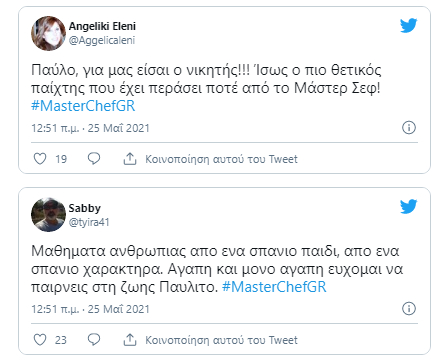Screen dimensions: 436x361
Task: Click the Angeliki Eleni display name
Action: 102,26
